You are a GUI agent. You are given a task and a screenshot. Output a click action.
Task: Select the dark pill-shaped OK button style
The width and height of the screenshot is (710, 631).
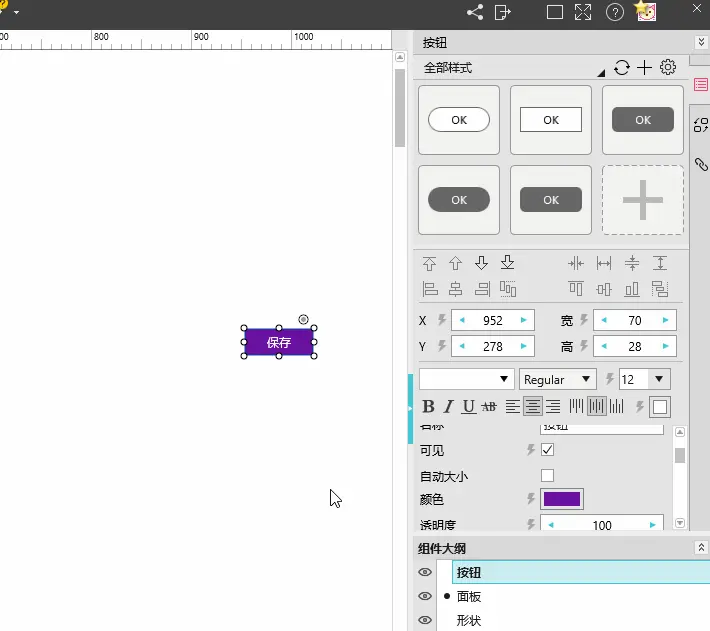click(x=459, y=200)
